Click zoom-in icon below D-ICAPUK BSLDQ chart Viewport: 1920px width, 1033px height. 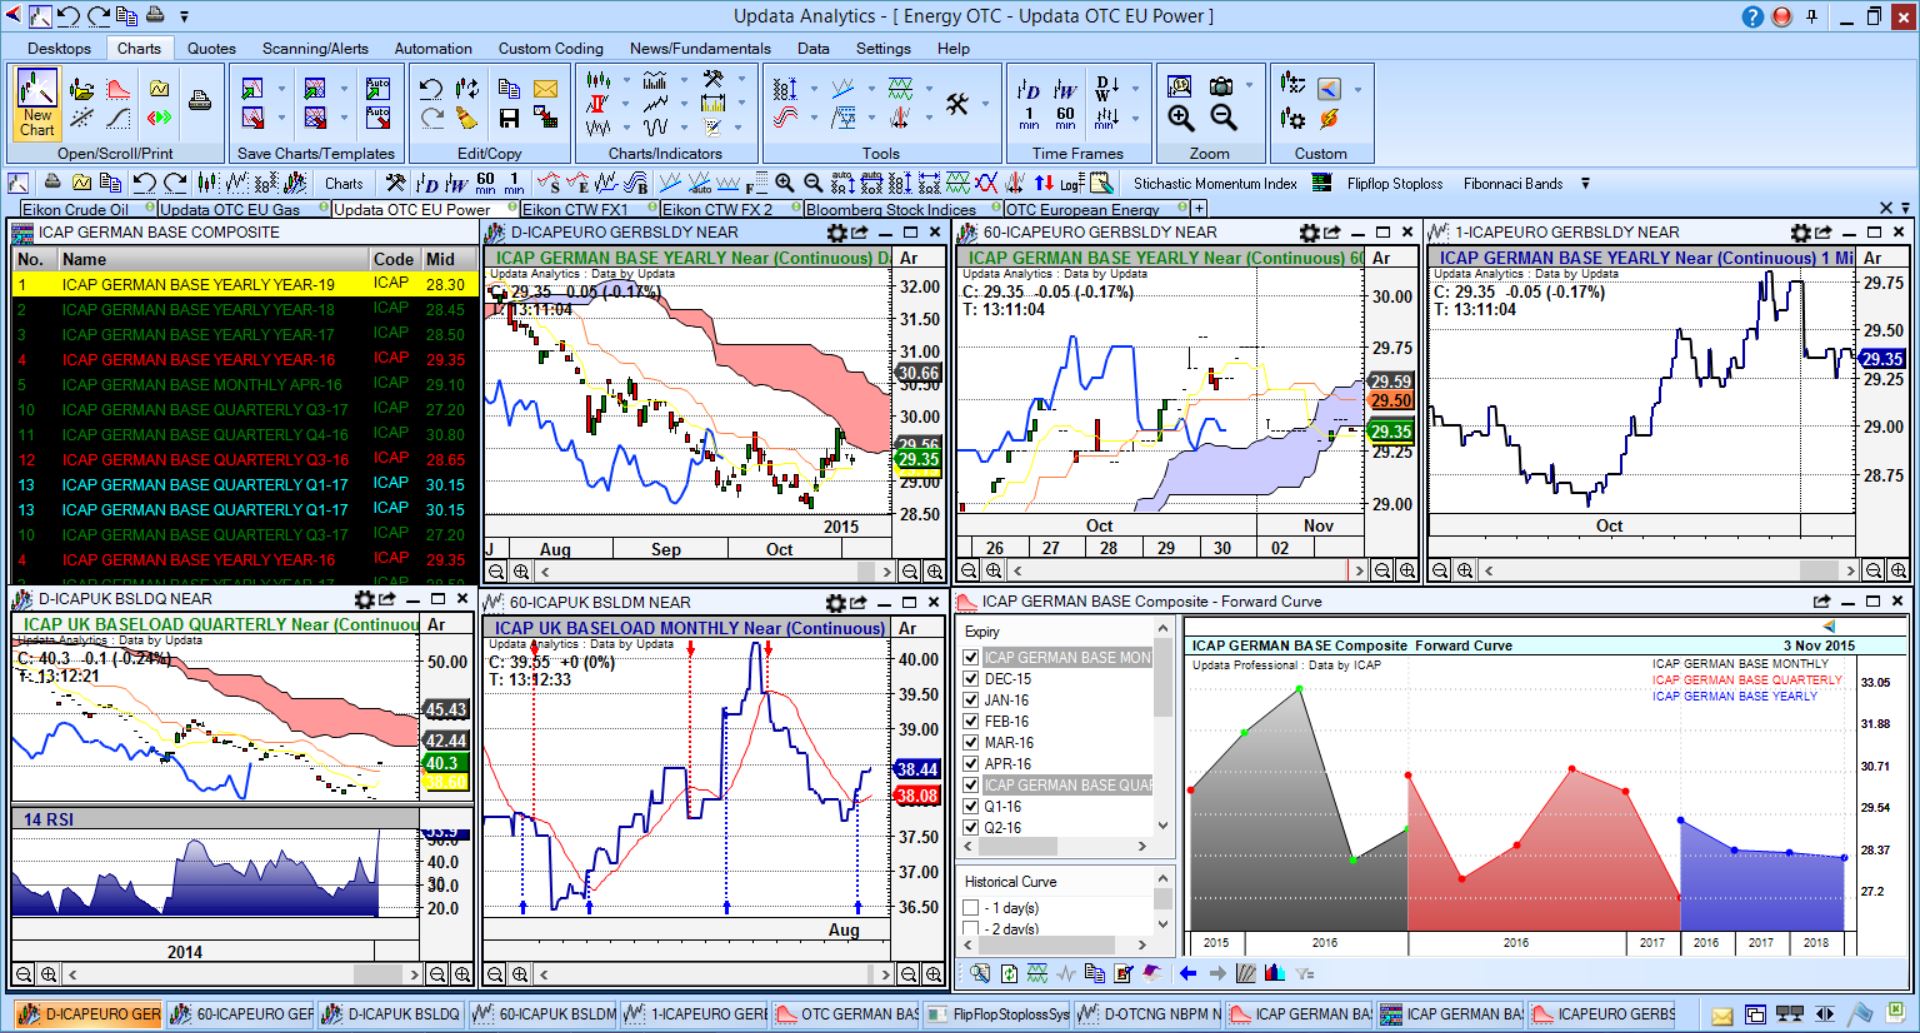[x=48, y=974]
